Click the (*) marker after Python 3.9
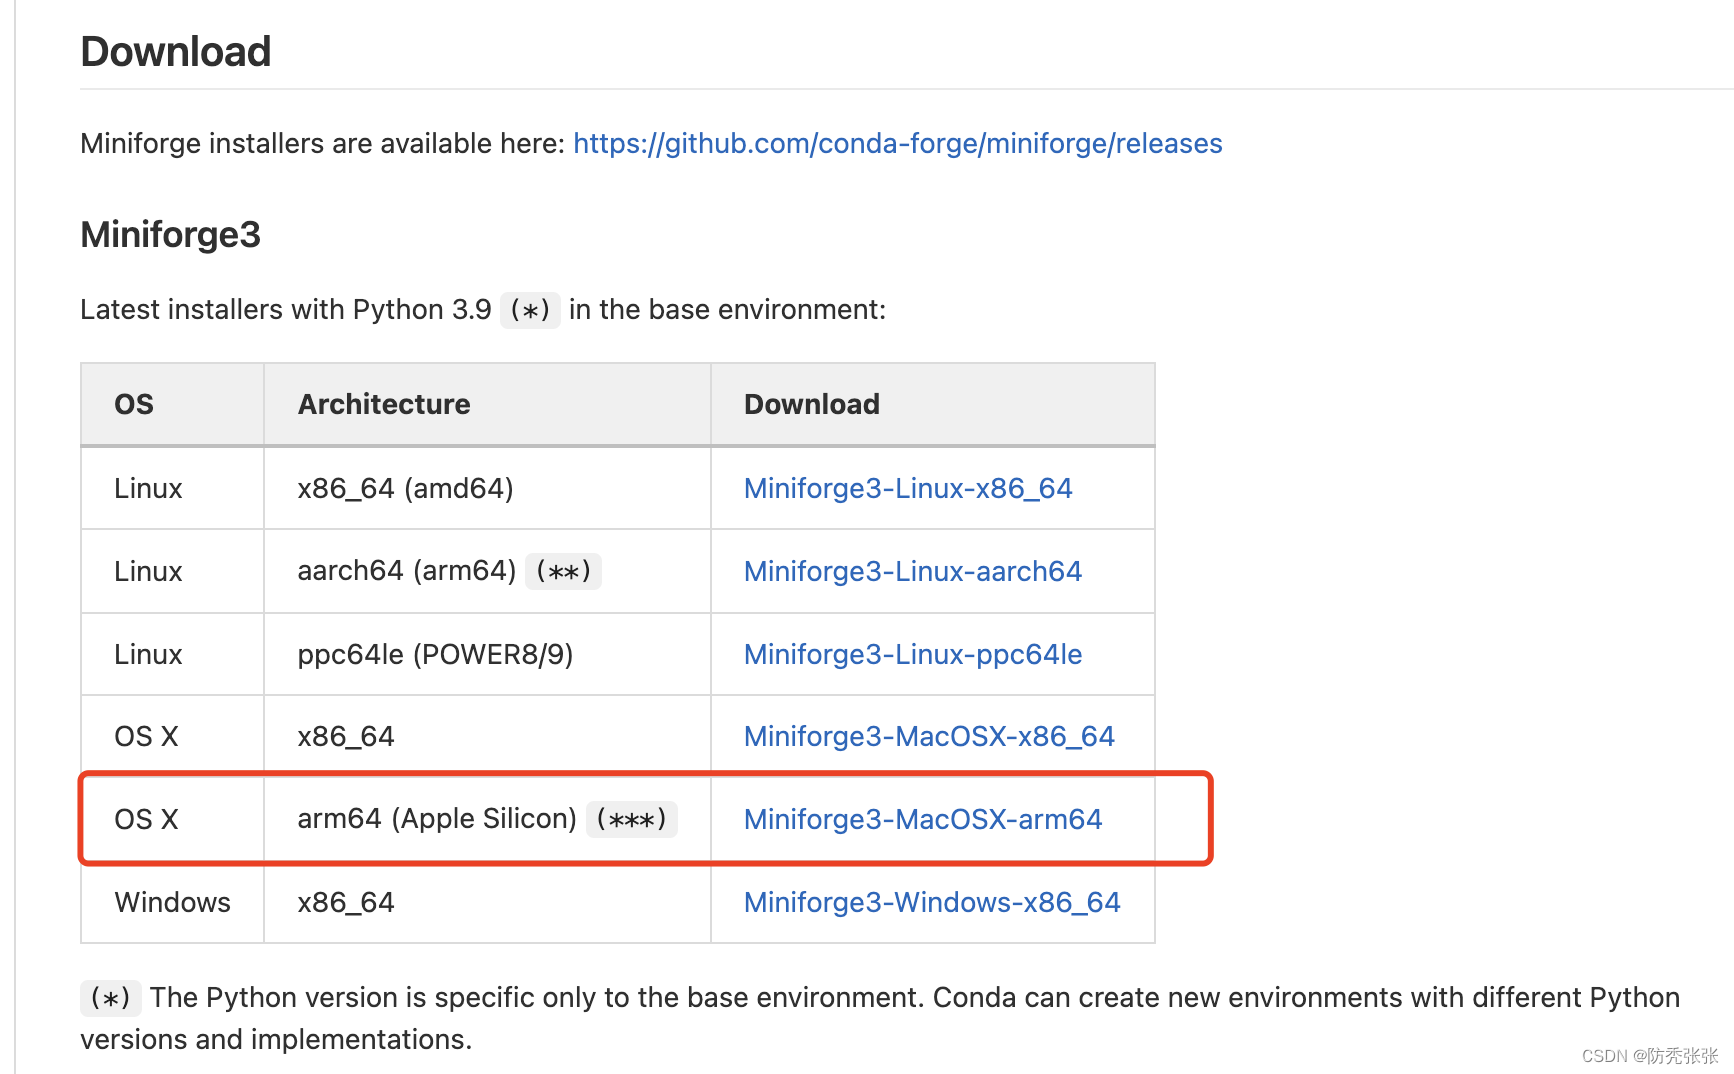The height and width of the screenshot is (1074, 1734). coord(530,310)
